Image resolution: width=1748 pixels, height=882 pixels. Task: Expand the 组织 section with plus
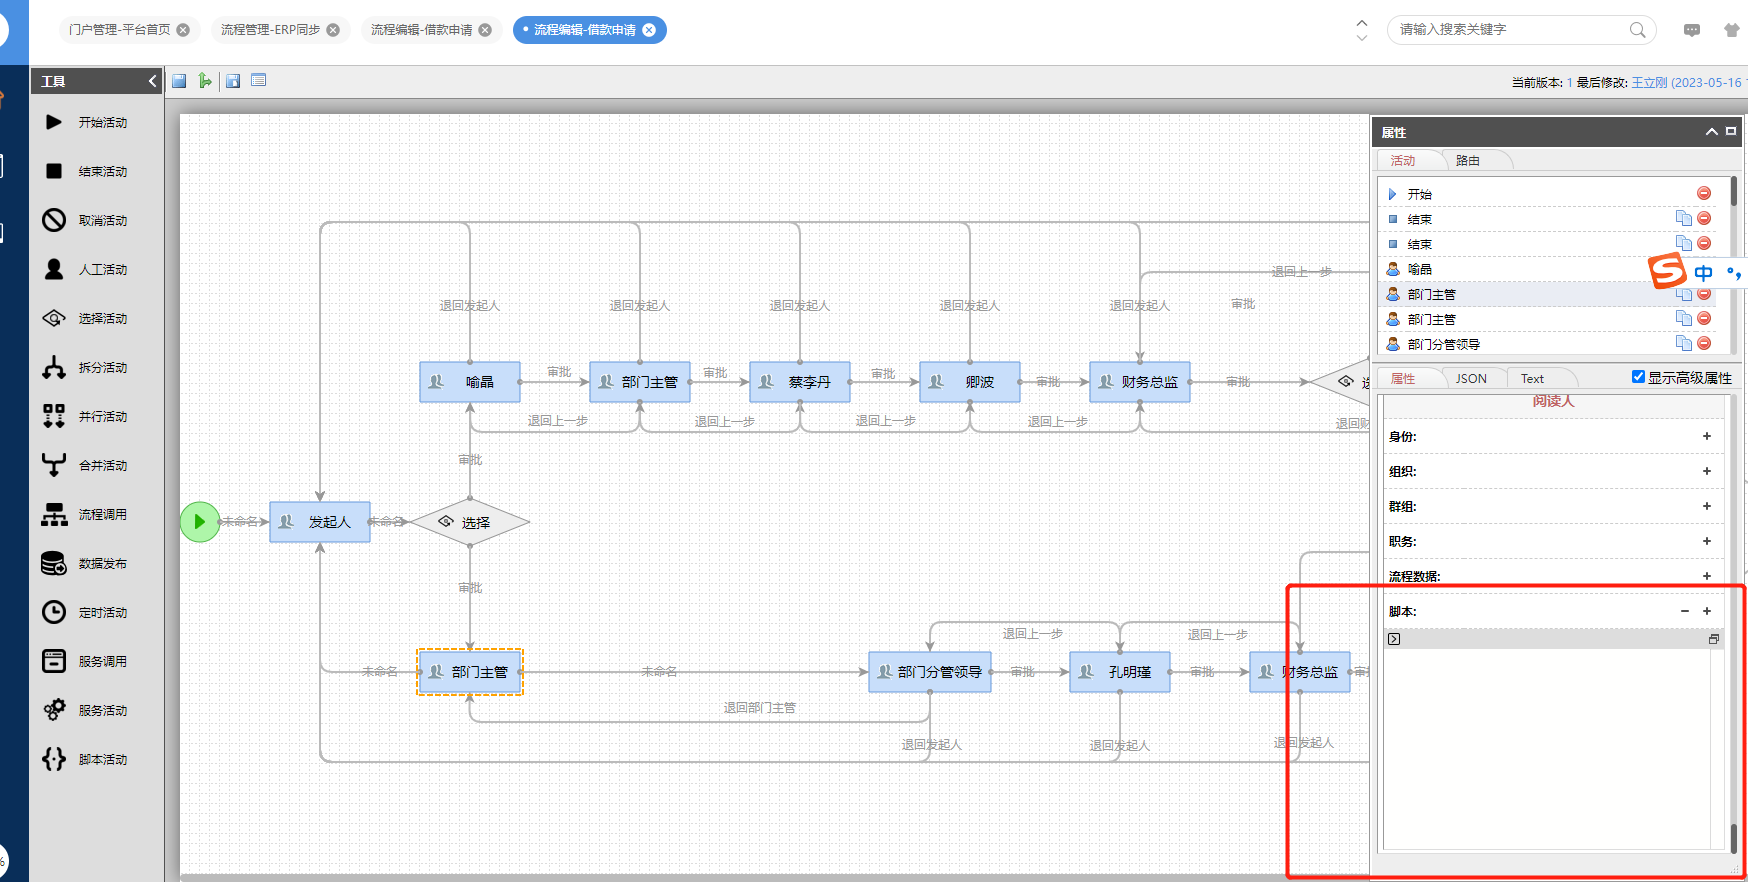tap(1707, 471)
